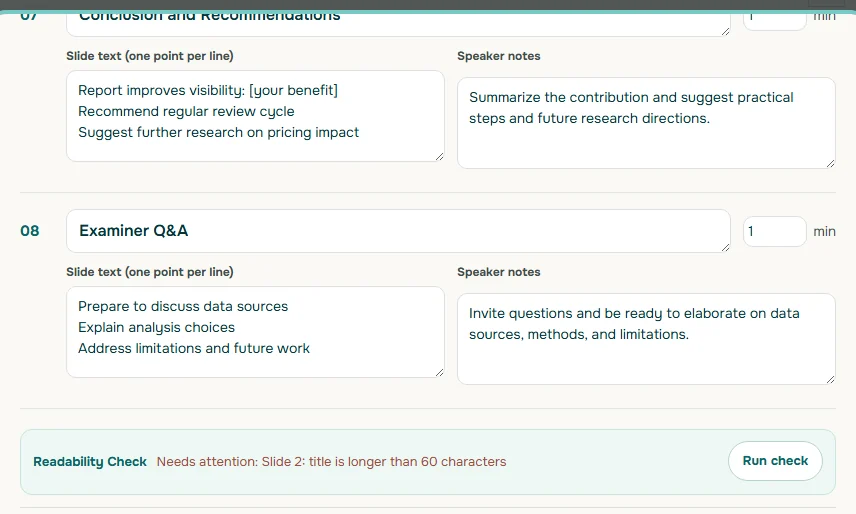The height and width of the screenshot is (514, 856).
Task: Click the slide number '08' label
Action: coord(29,231)
